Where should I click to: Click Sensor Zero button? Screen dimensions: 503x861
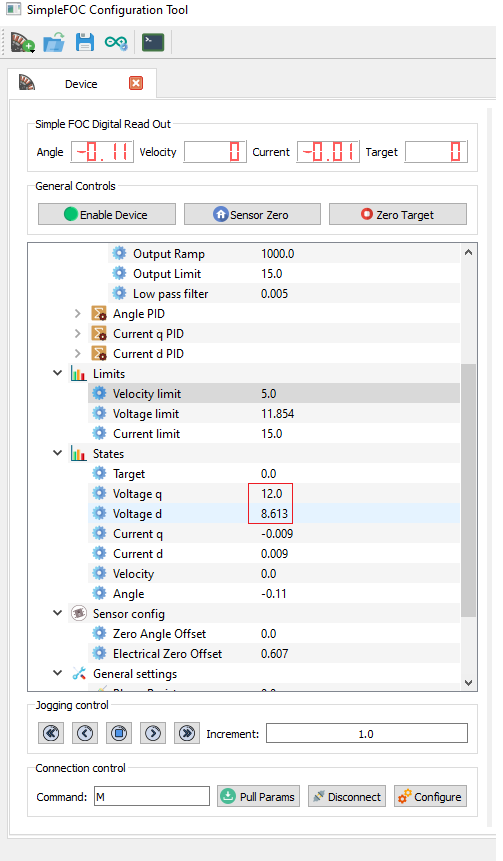pyautogui.click(x=252, y=214)
